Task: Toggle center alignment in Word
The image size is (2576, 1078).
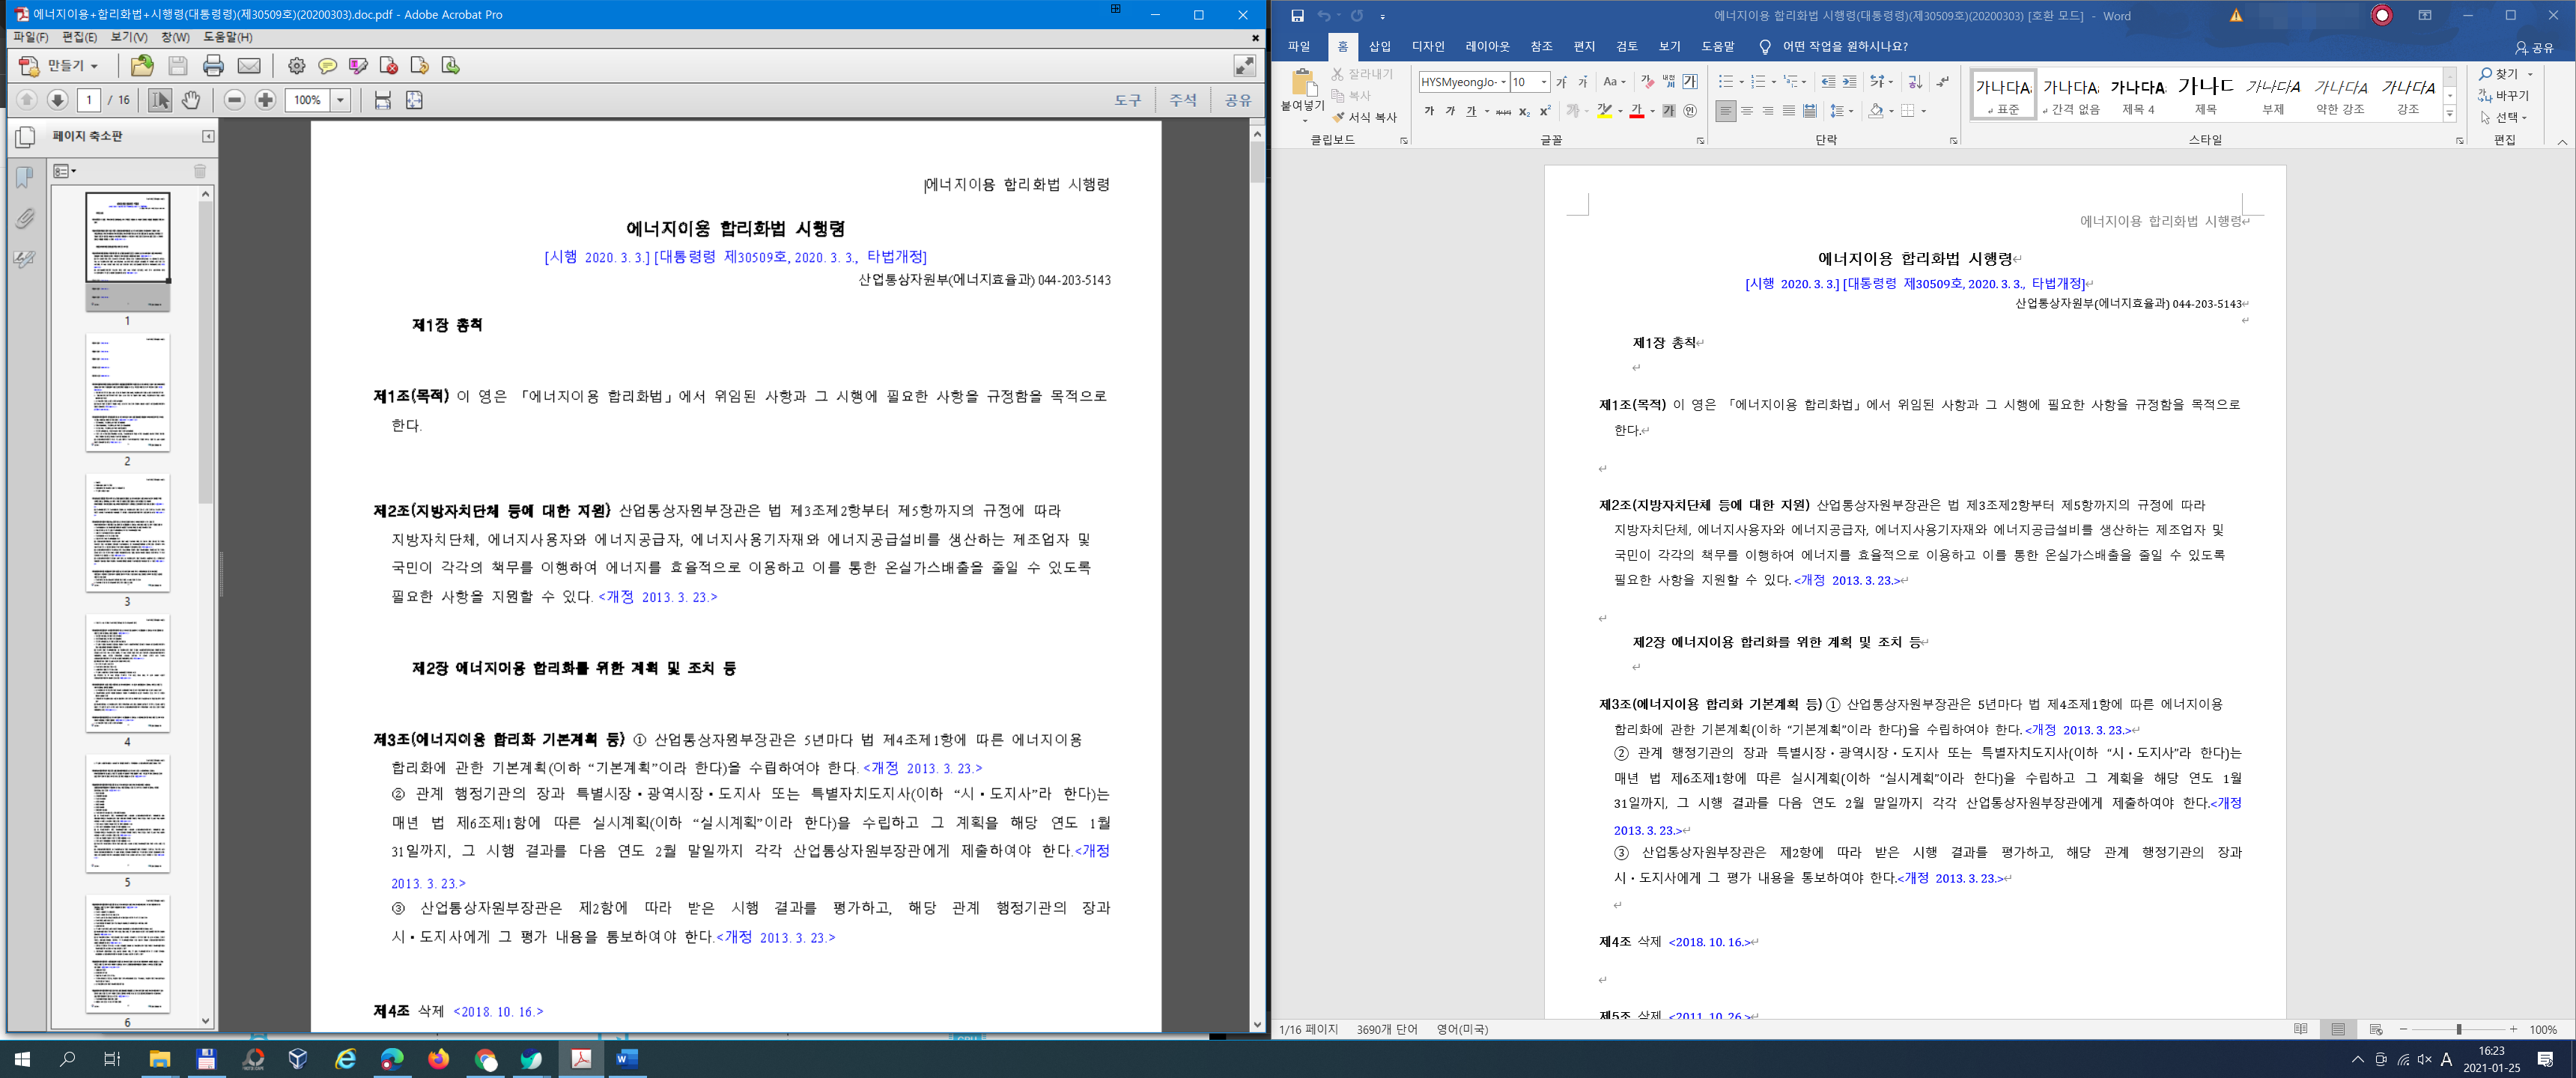Action: point(1746,111)
